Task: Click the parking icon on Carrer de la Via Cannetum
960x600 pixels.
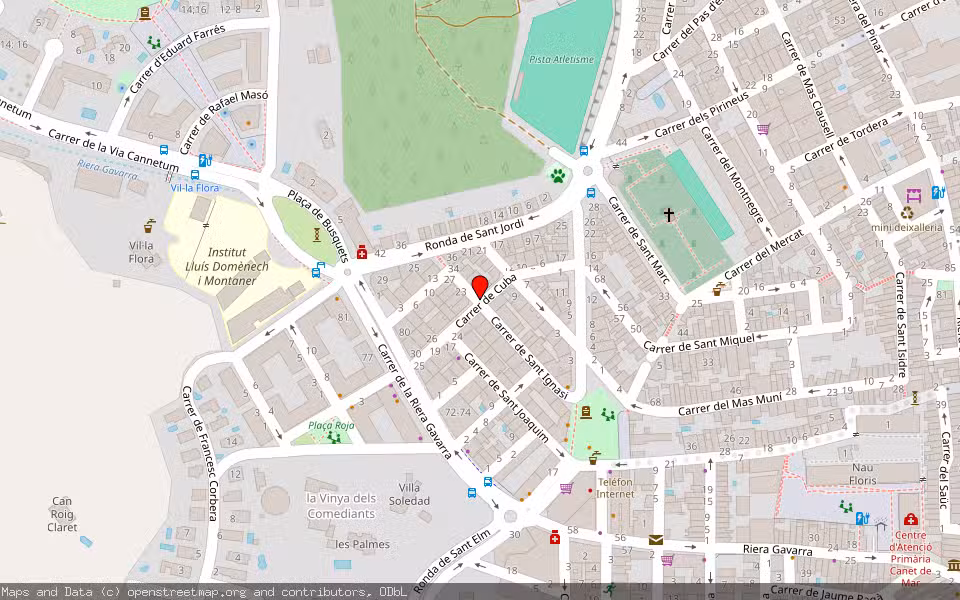Action: [204, 161]
